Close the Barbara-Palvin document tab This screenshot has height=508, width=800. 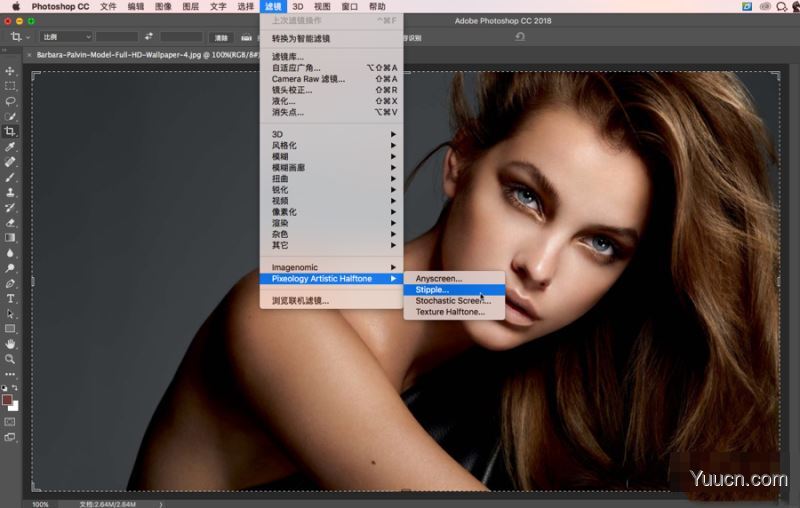click(x=29, y=55)
